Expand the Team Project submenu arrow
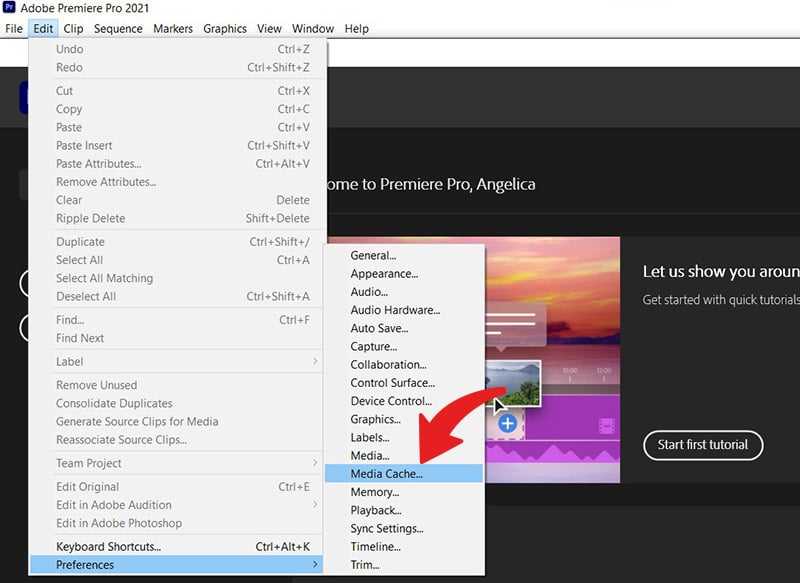 (315, 463)
